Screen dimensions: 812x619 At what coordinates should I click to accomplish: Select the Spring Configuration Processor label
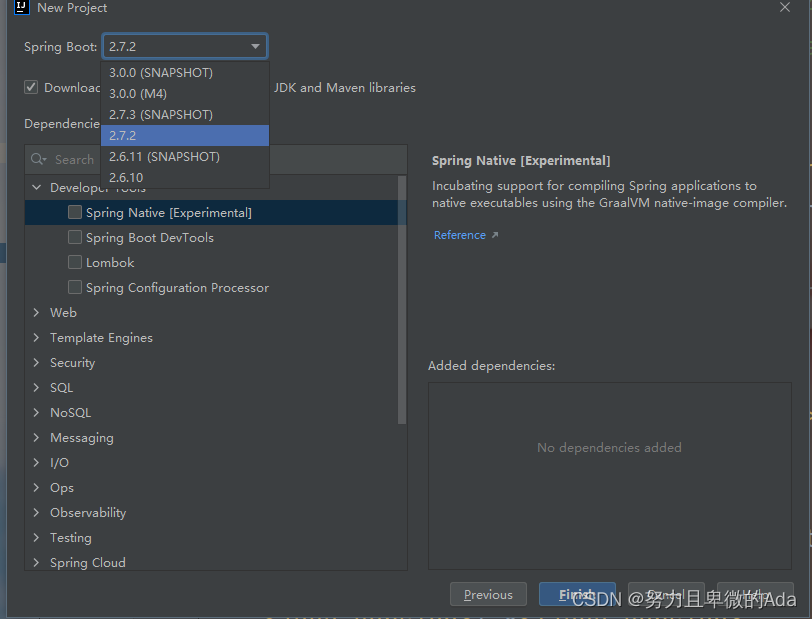tap(177, 288)
